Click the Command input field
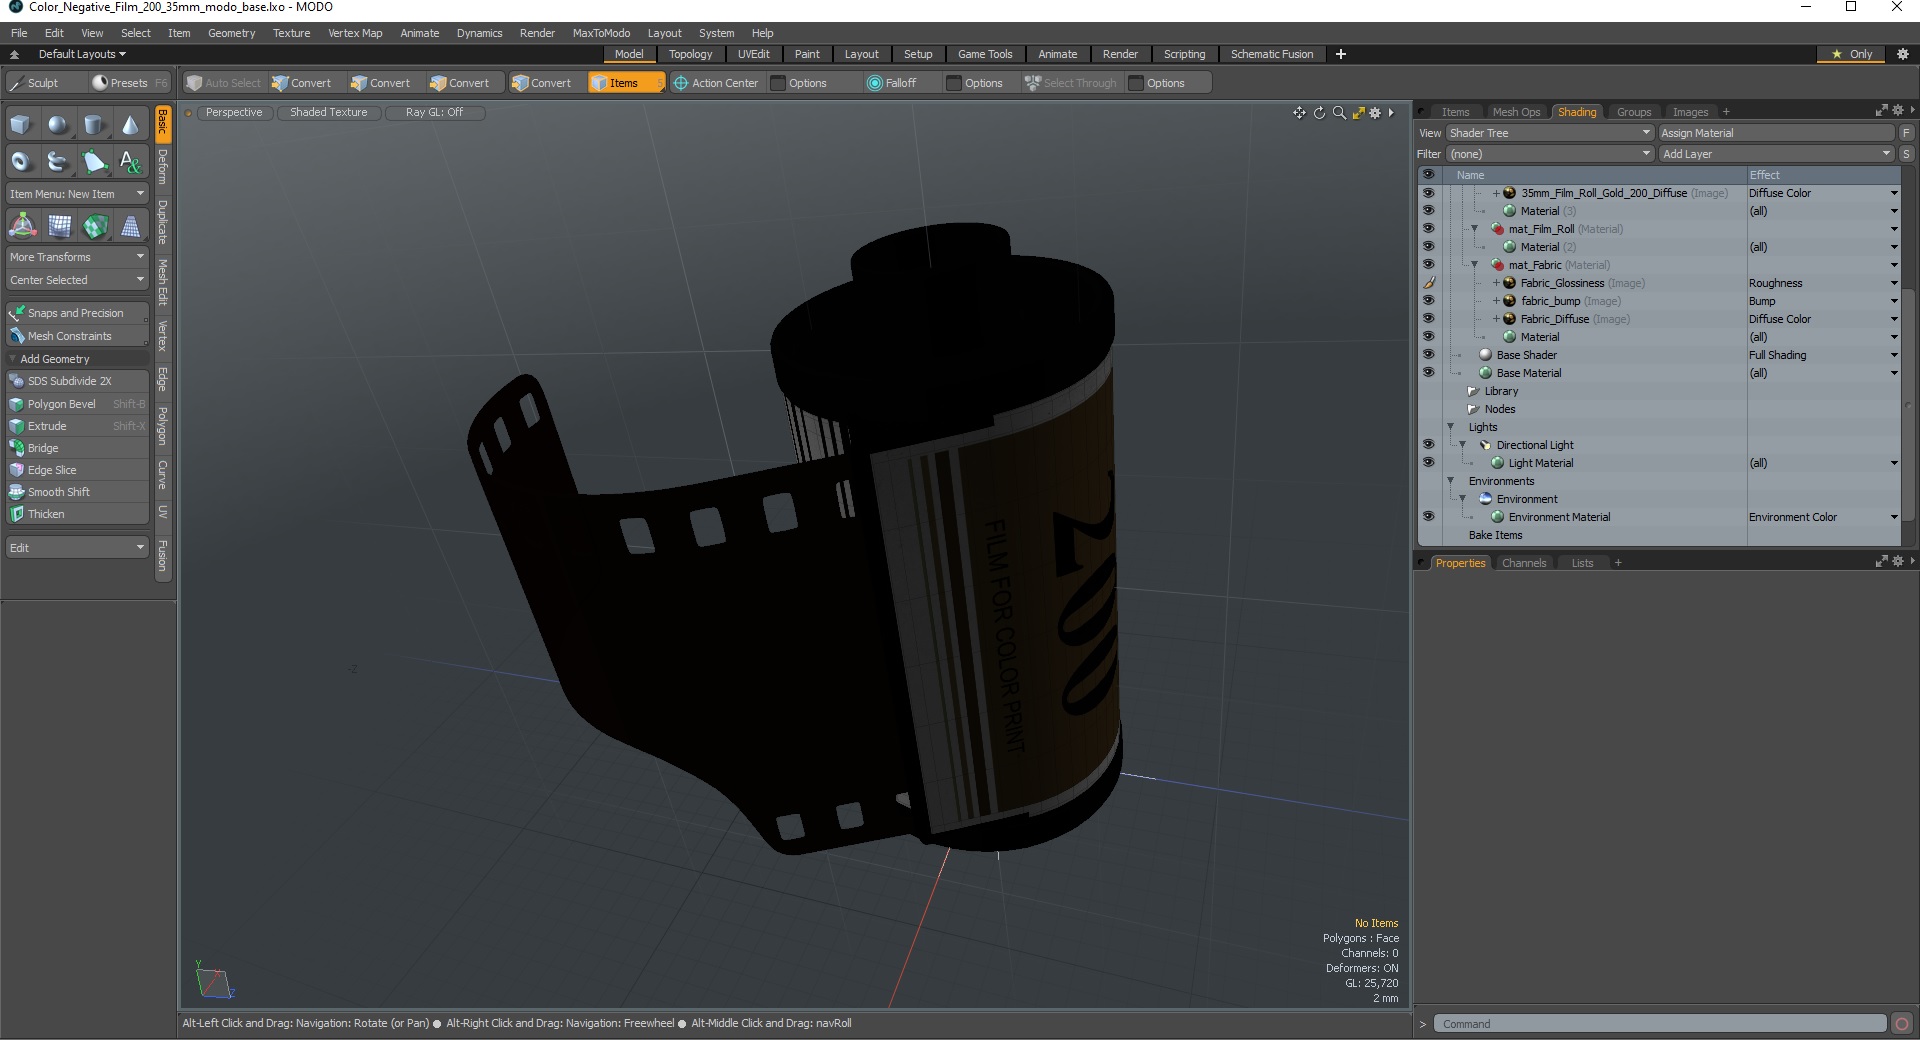The width and height of the screenshot is (1920, 1040). pos(1660,1024)
